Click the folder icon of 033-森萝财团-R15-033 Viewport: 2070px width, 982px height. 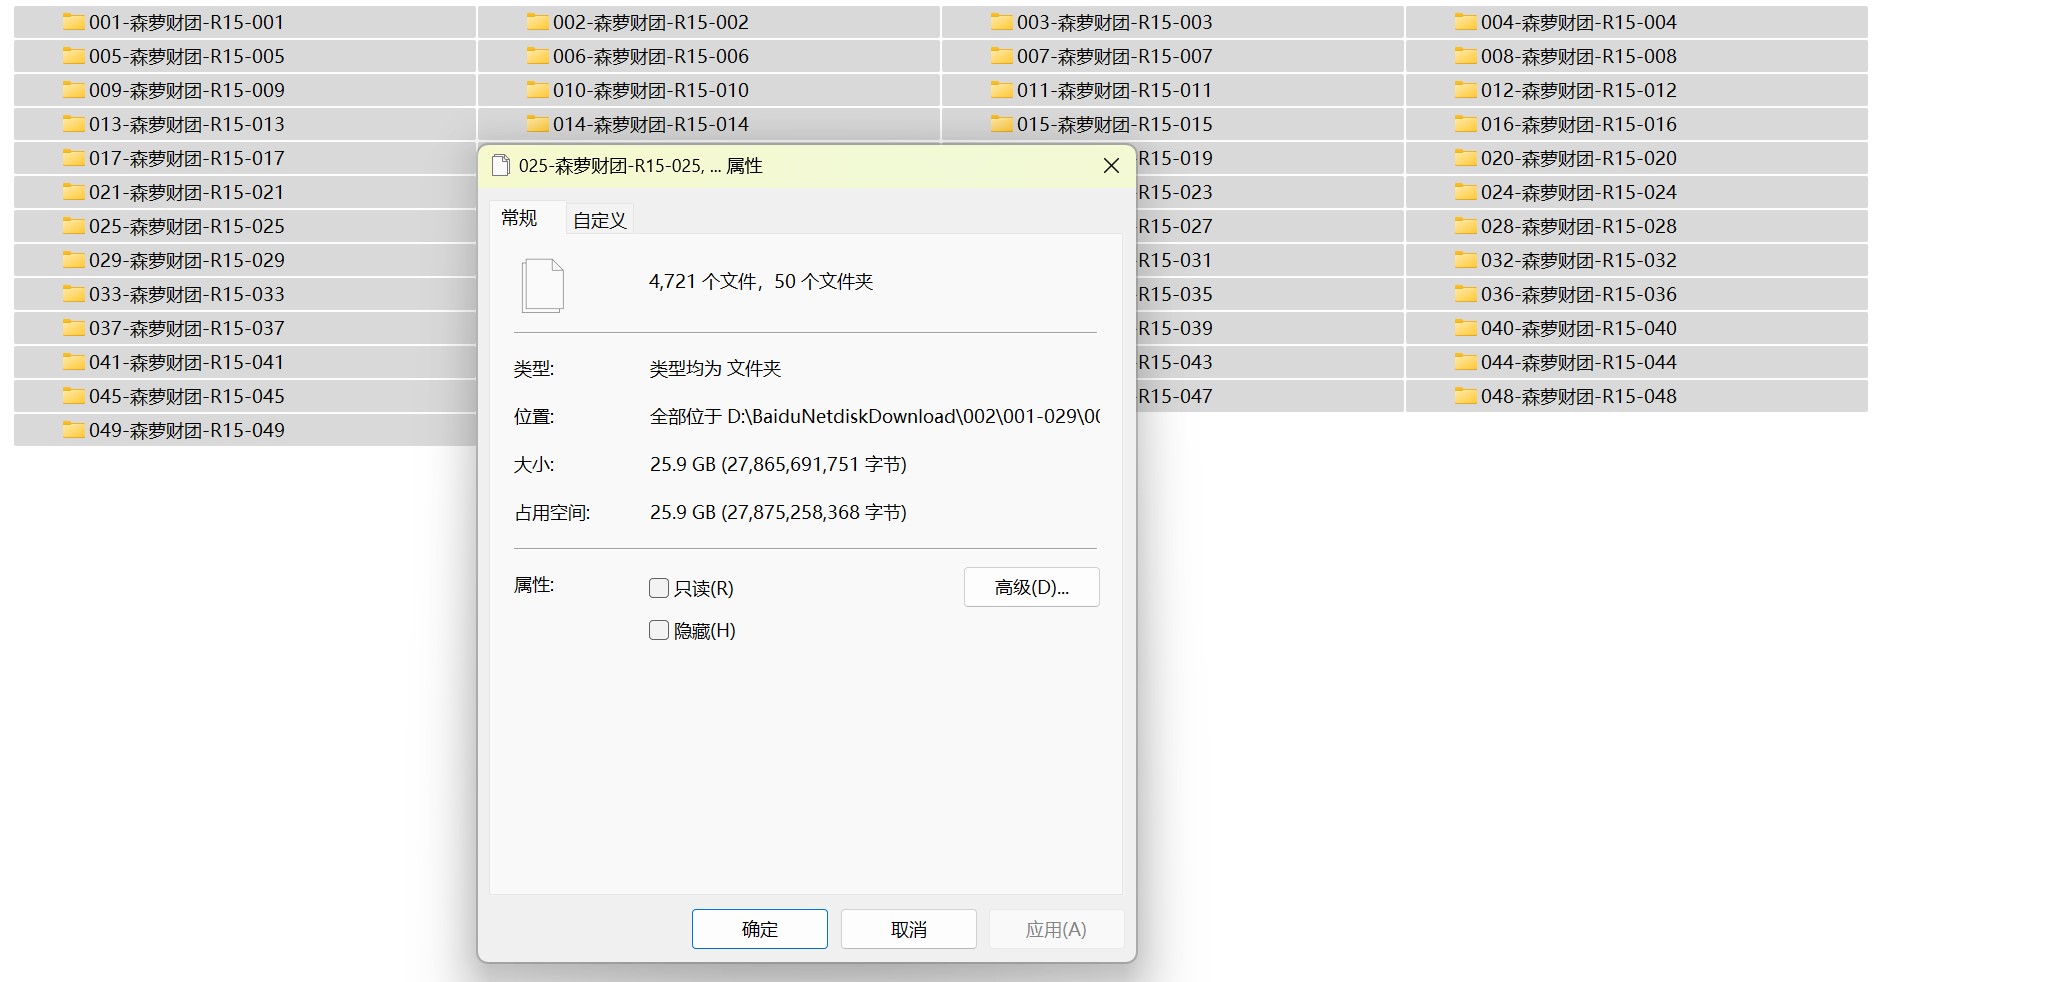73,294
